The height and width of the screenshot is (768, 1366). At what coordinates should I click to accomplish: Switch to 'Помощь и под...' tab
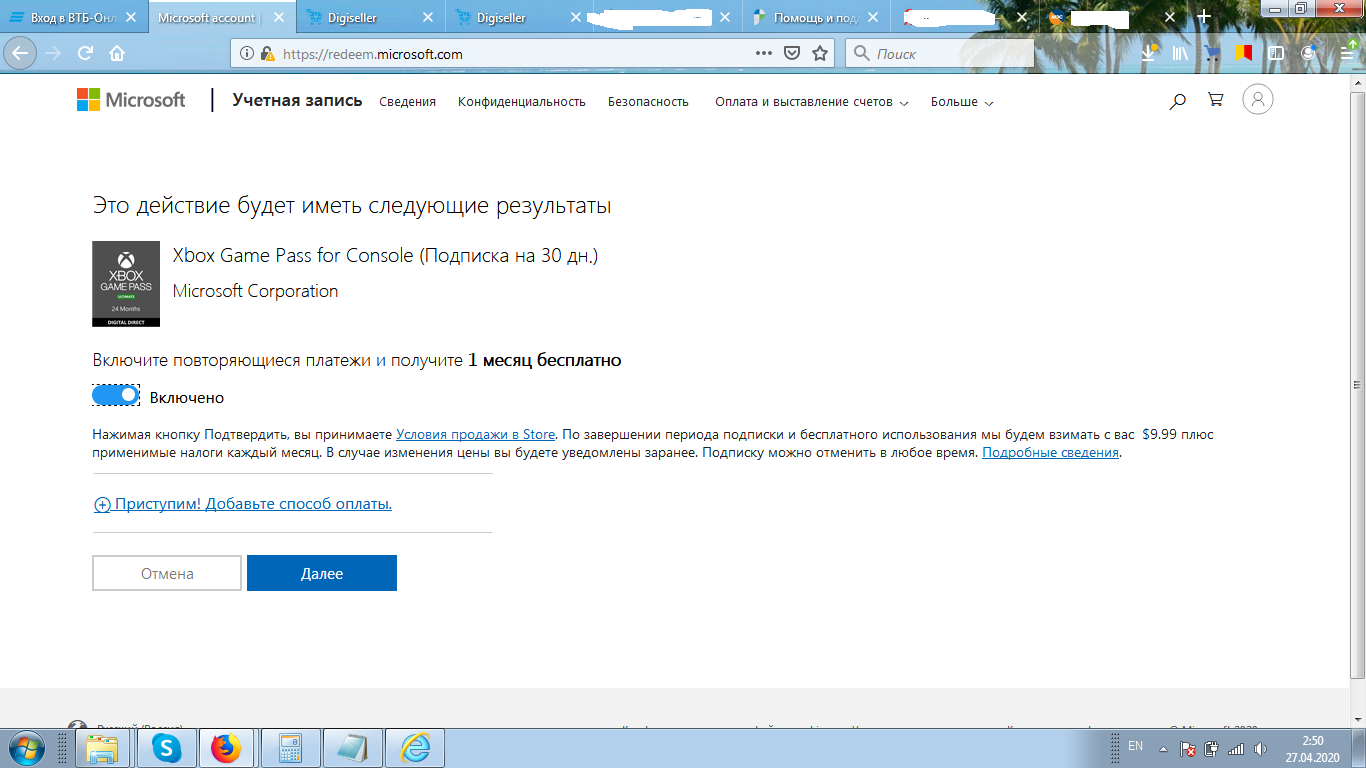click(x=817, y=17)
